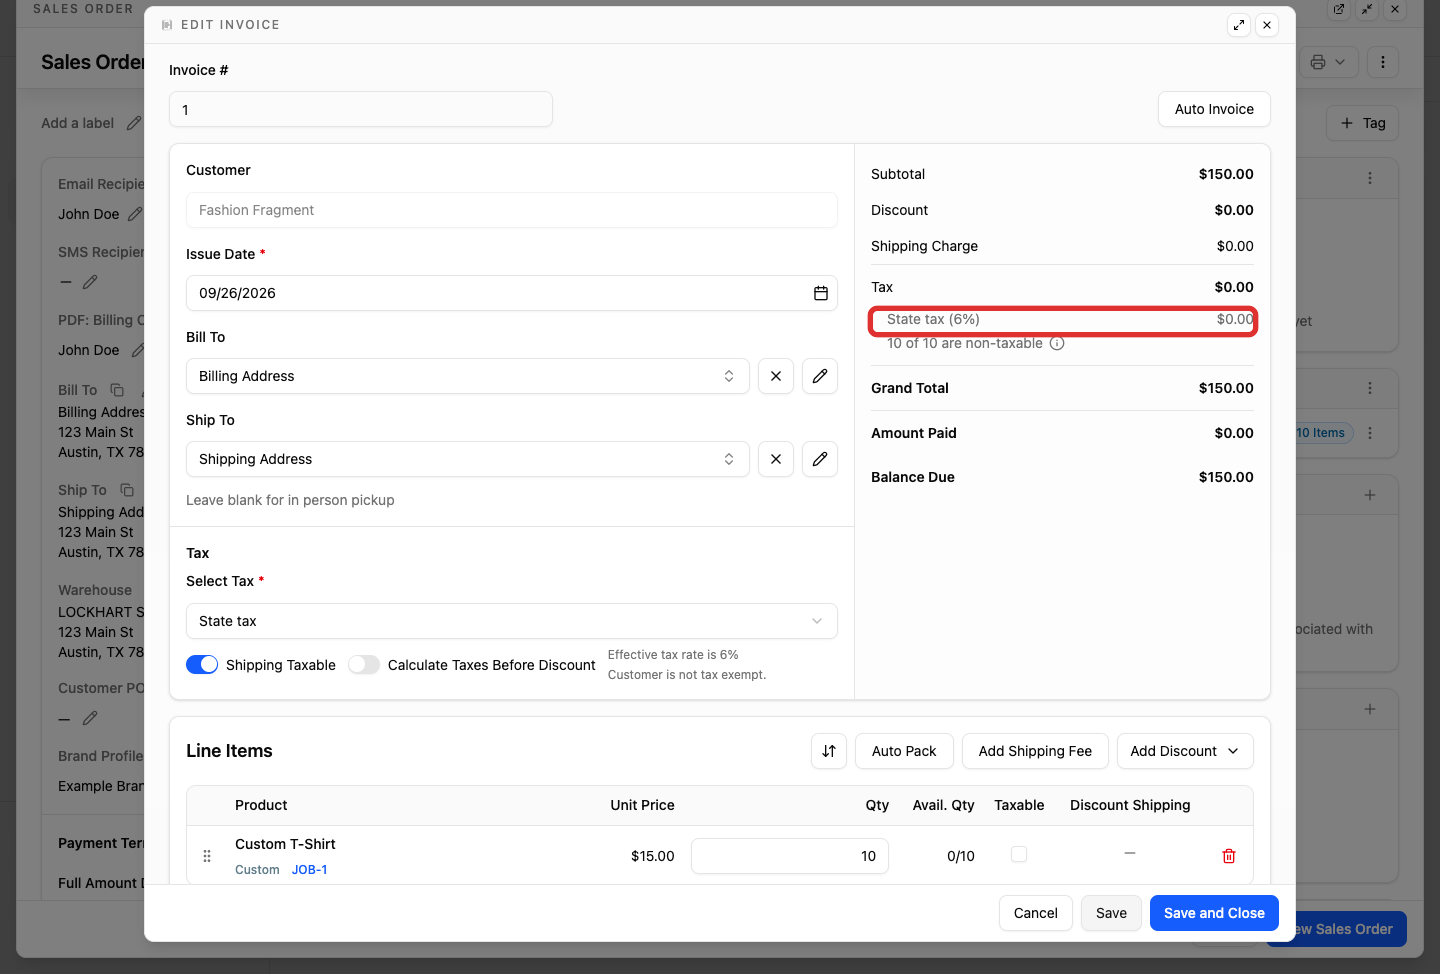Click the Grand Total $150.00 value
This screenshot has width=1440, height=974.
point(1226,388)
